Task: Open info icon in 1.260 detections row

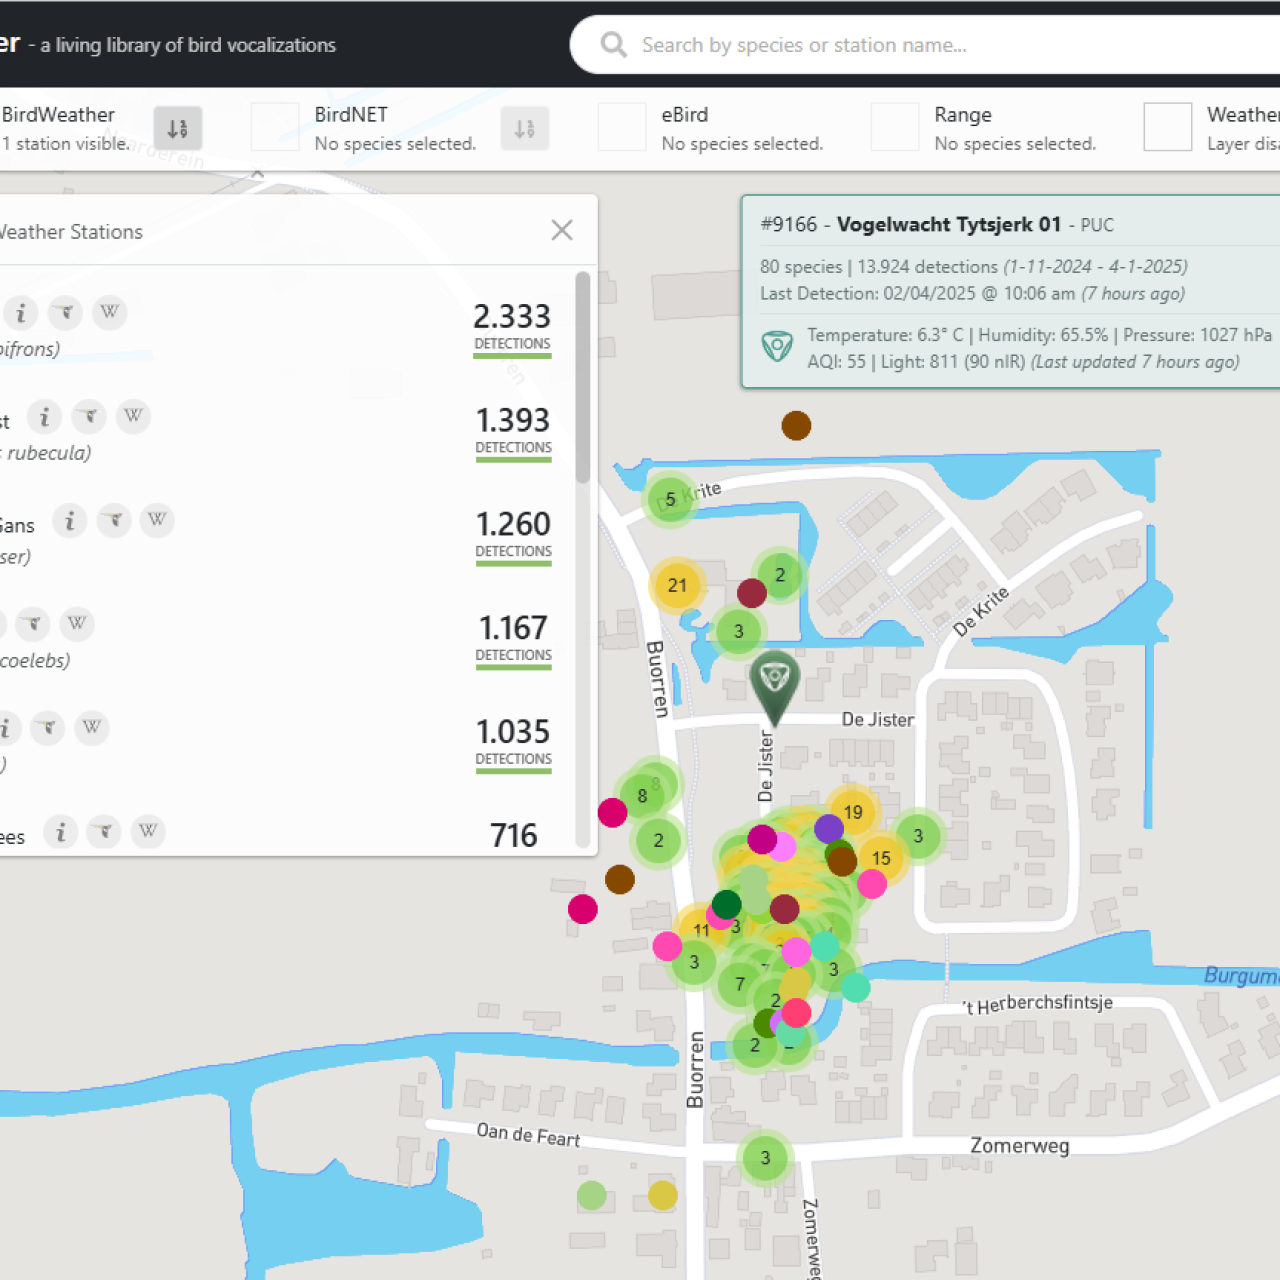Action: click(69, 521)
